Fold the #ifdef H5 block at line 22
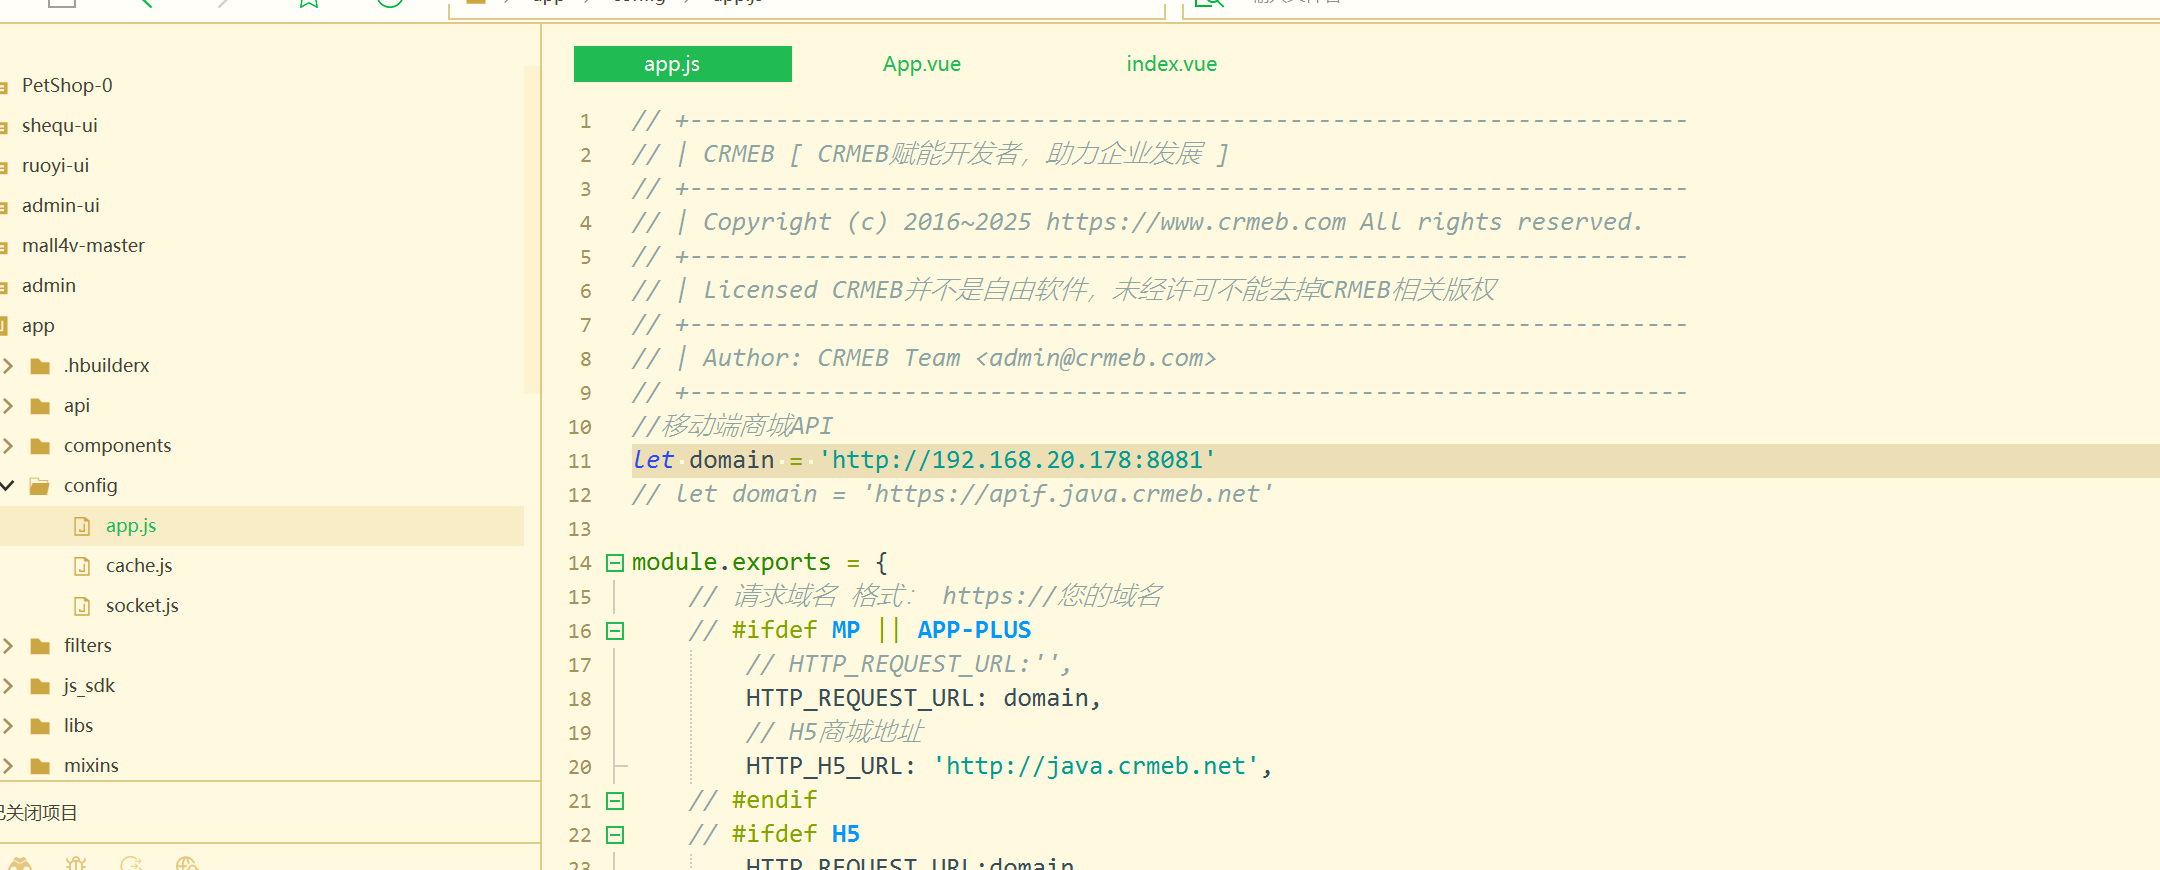This screenshot has width=2160, height=870. tap(615, 835)
